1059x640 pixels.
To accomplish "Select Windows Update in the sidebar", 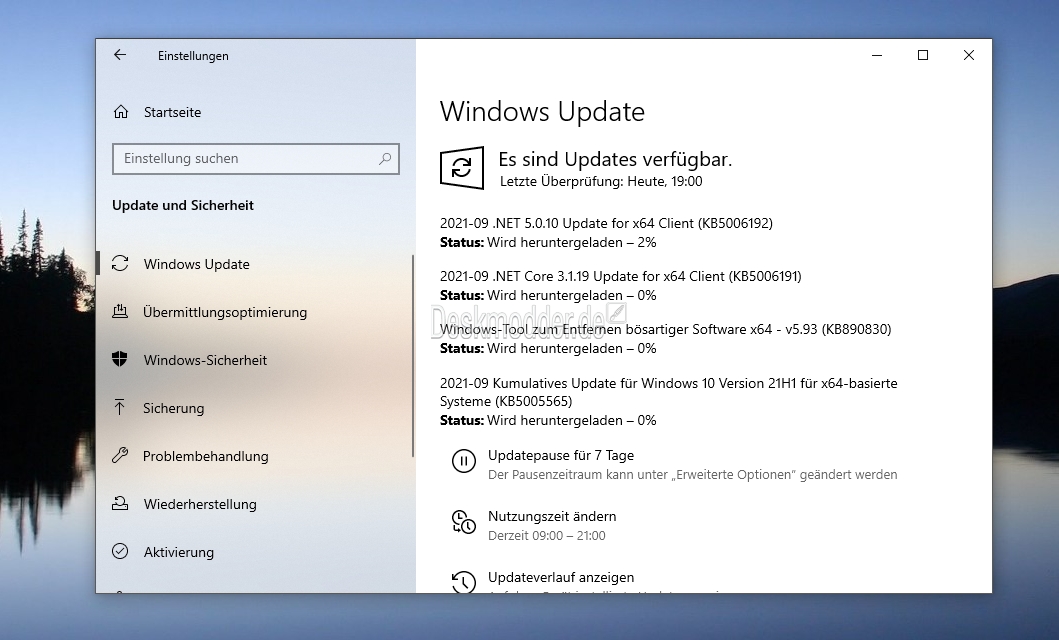I will click(x=197, y=264).
